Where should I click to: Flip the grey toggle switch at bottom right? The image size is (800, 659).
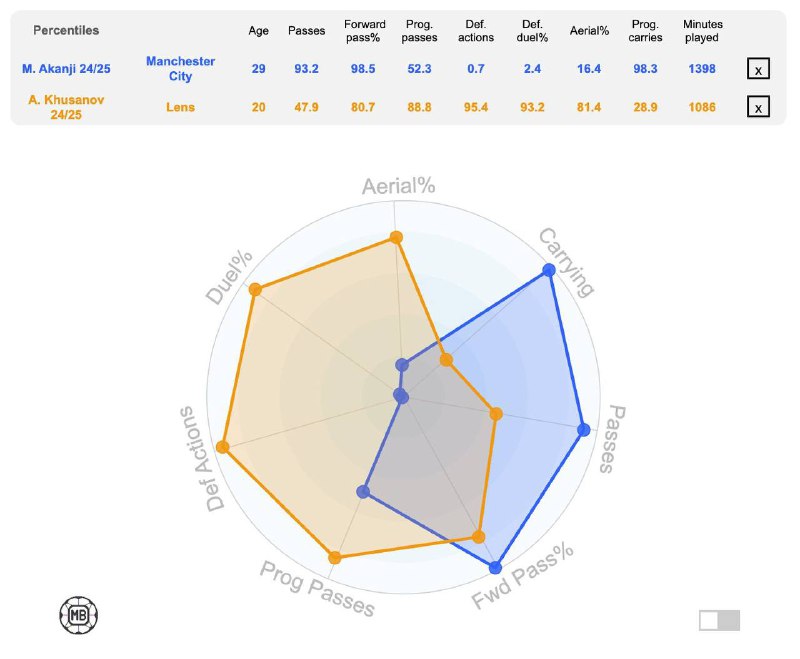pos(719,620)
